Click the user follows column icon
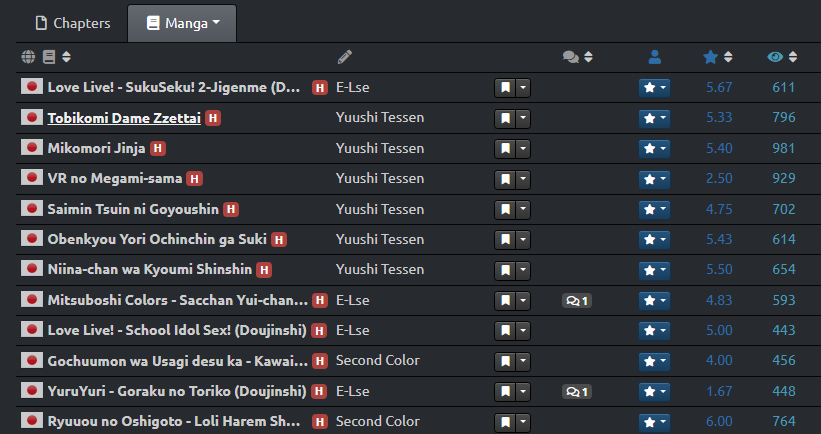The width and height of the screenshot is (821, 434). pos(654,57)
